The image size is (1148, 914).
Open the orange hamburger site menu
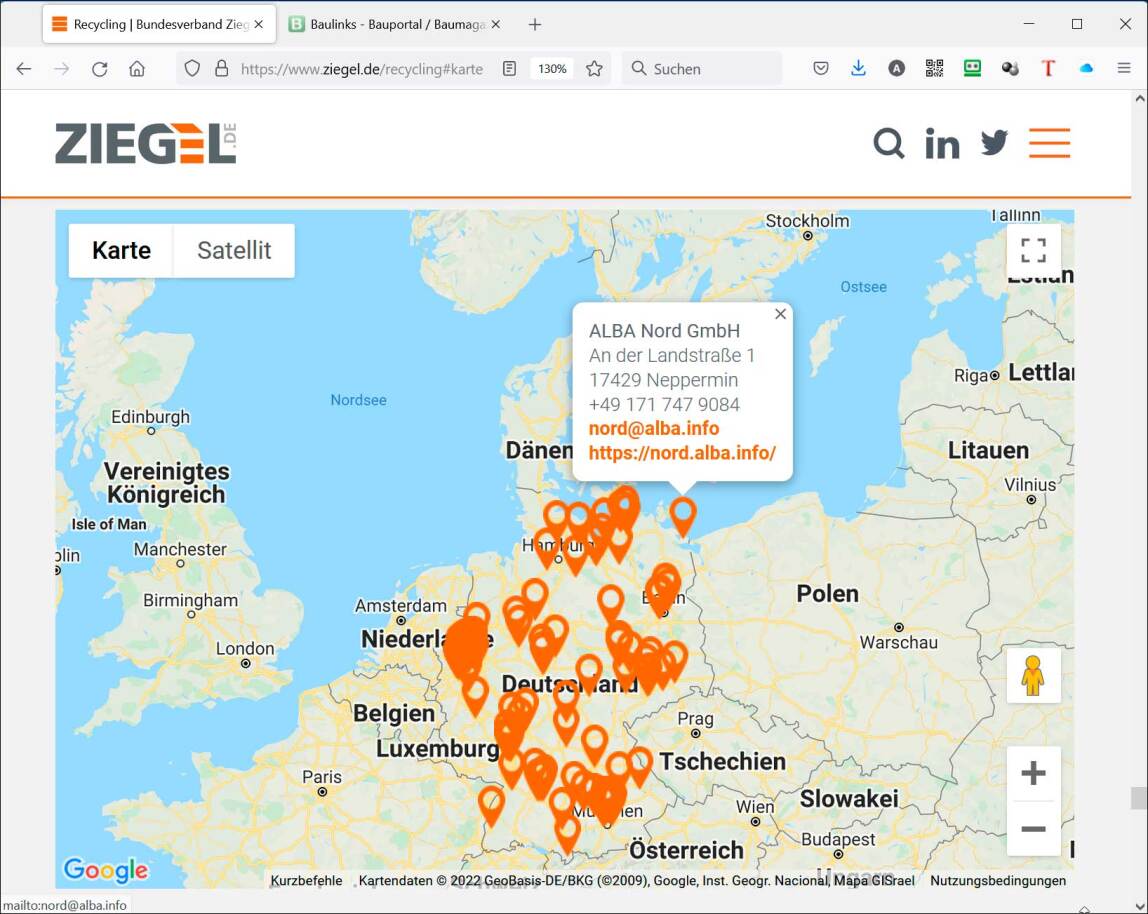(x=1049, y=143)
